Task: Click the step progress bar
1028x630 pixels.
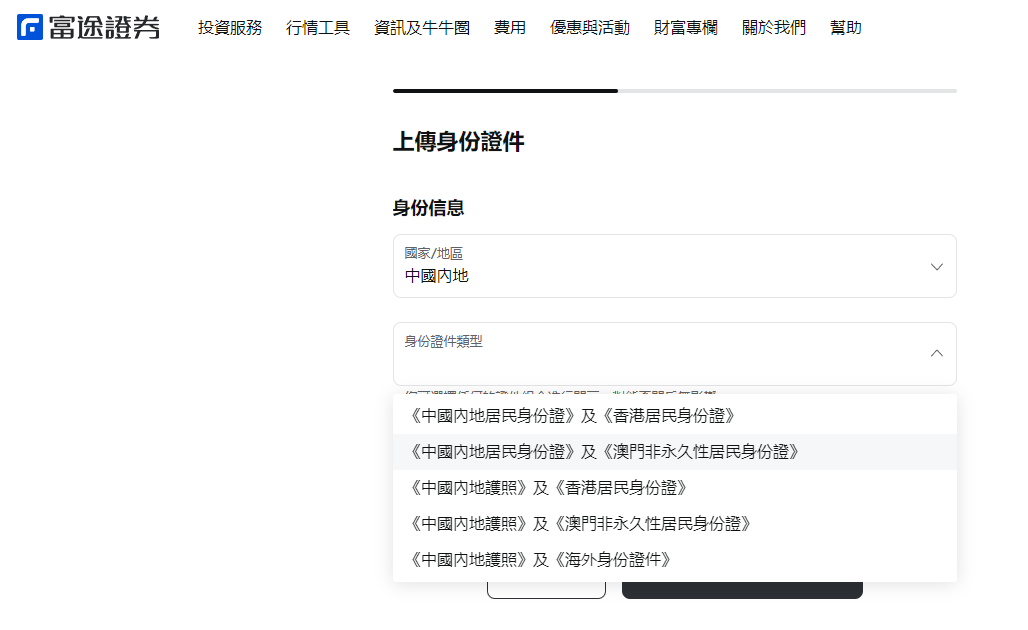Action: click(675, 91)
